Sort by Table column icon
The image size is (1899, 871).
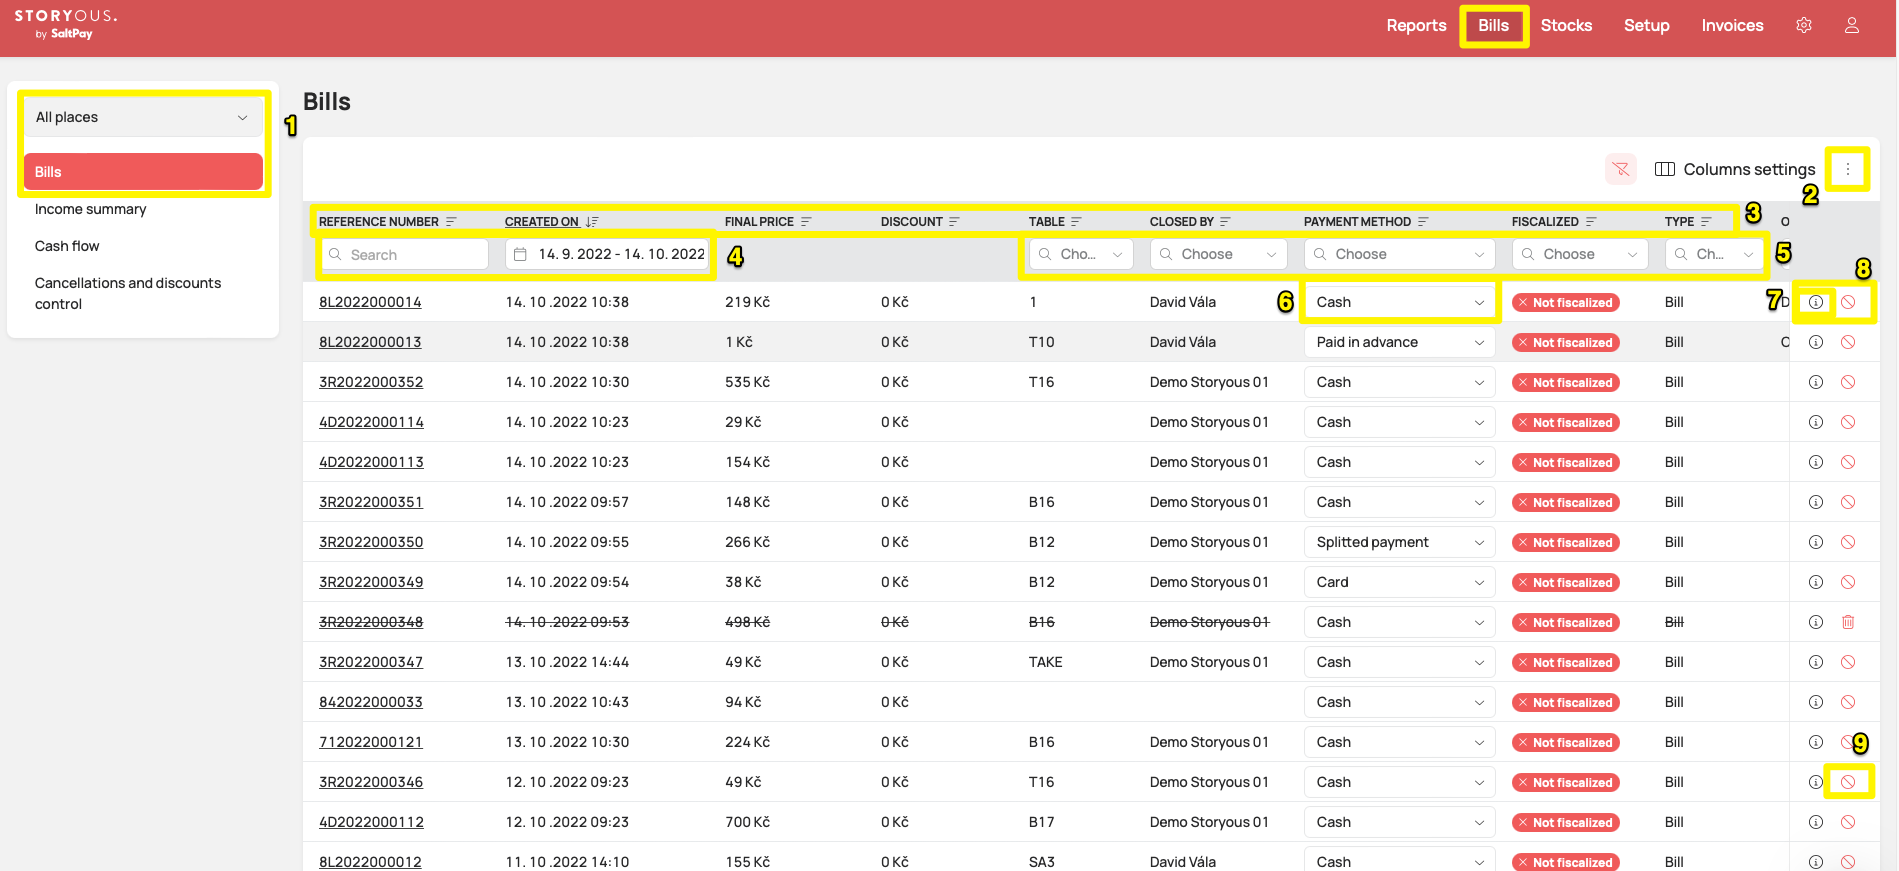point(1076,222)
